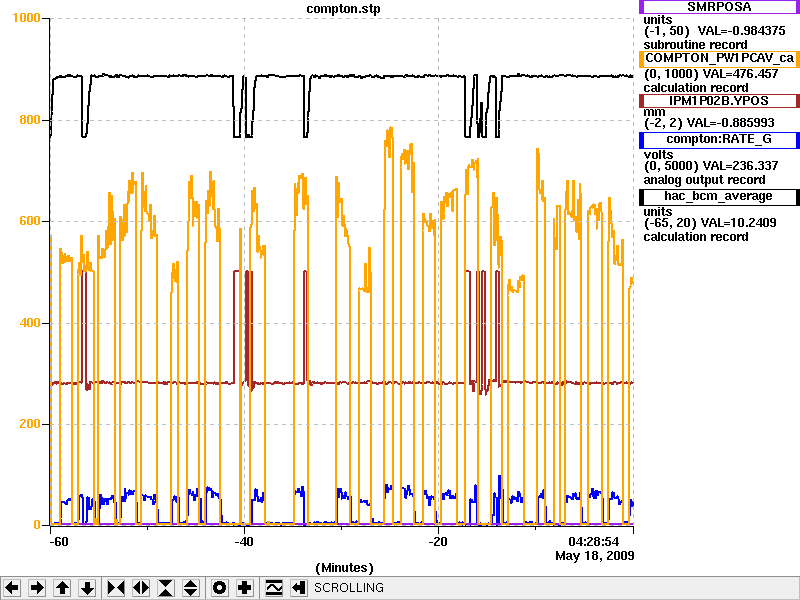This screenshot has width=800, height=600.
Task: Click the horizontal zoom-out diamond arrows icon
Action: 141,588
